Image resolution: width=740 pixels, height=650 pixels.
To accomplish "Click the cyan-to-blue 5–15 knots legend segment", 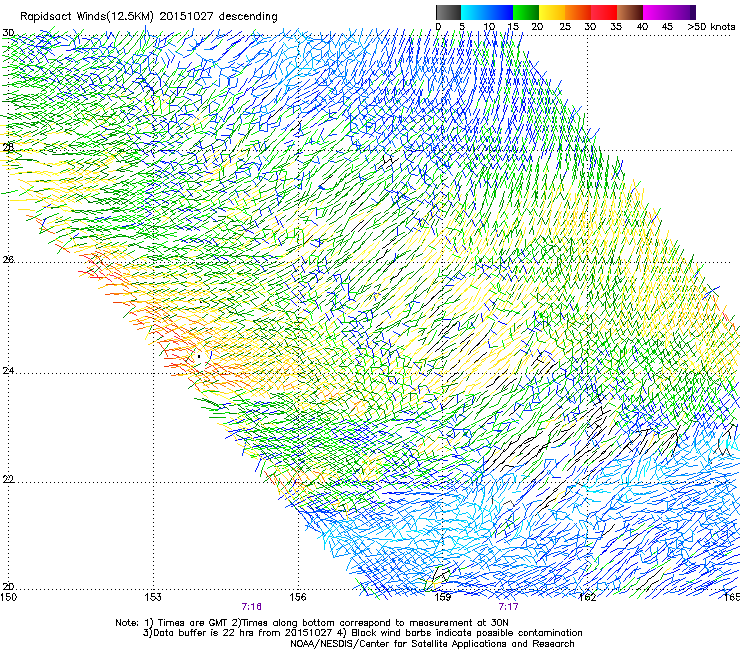I will [487, 12].
